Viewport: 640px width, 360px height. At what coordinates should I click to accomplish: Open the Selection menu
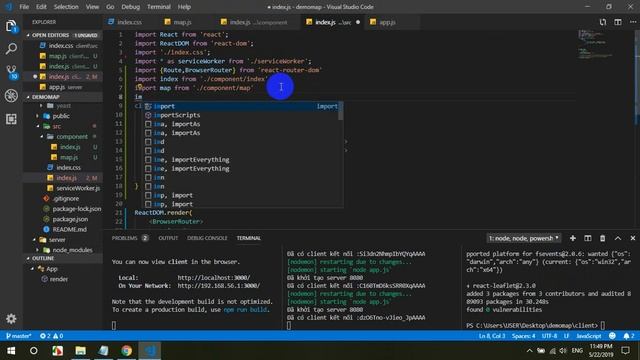coord(66,7)
